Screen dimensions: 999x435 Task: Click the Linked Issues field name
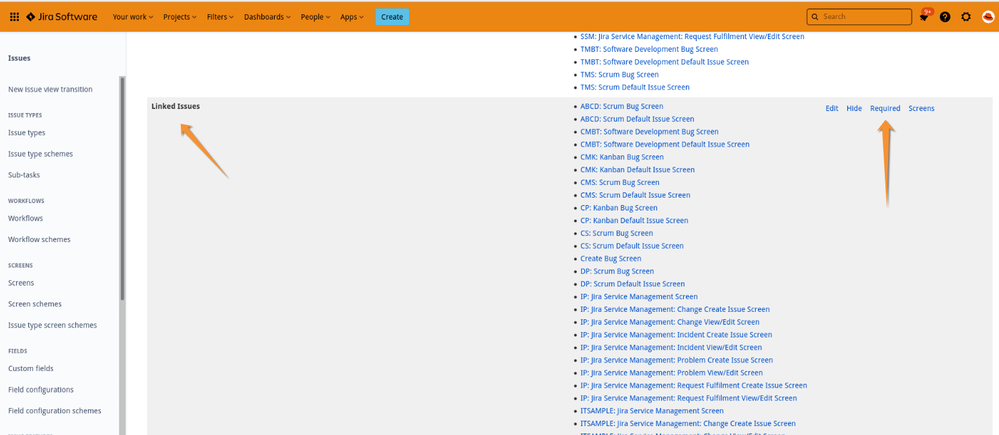[175, 107]
